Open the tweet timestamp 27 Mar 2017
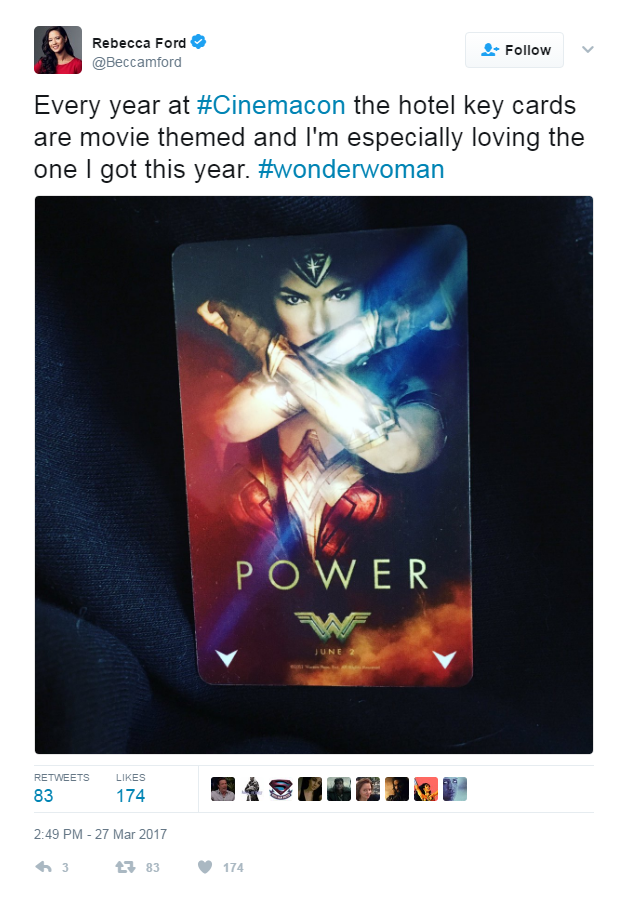629x897 pixels. pyautogui.click(x=100, y=834)
